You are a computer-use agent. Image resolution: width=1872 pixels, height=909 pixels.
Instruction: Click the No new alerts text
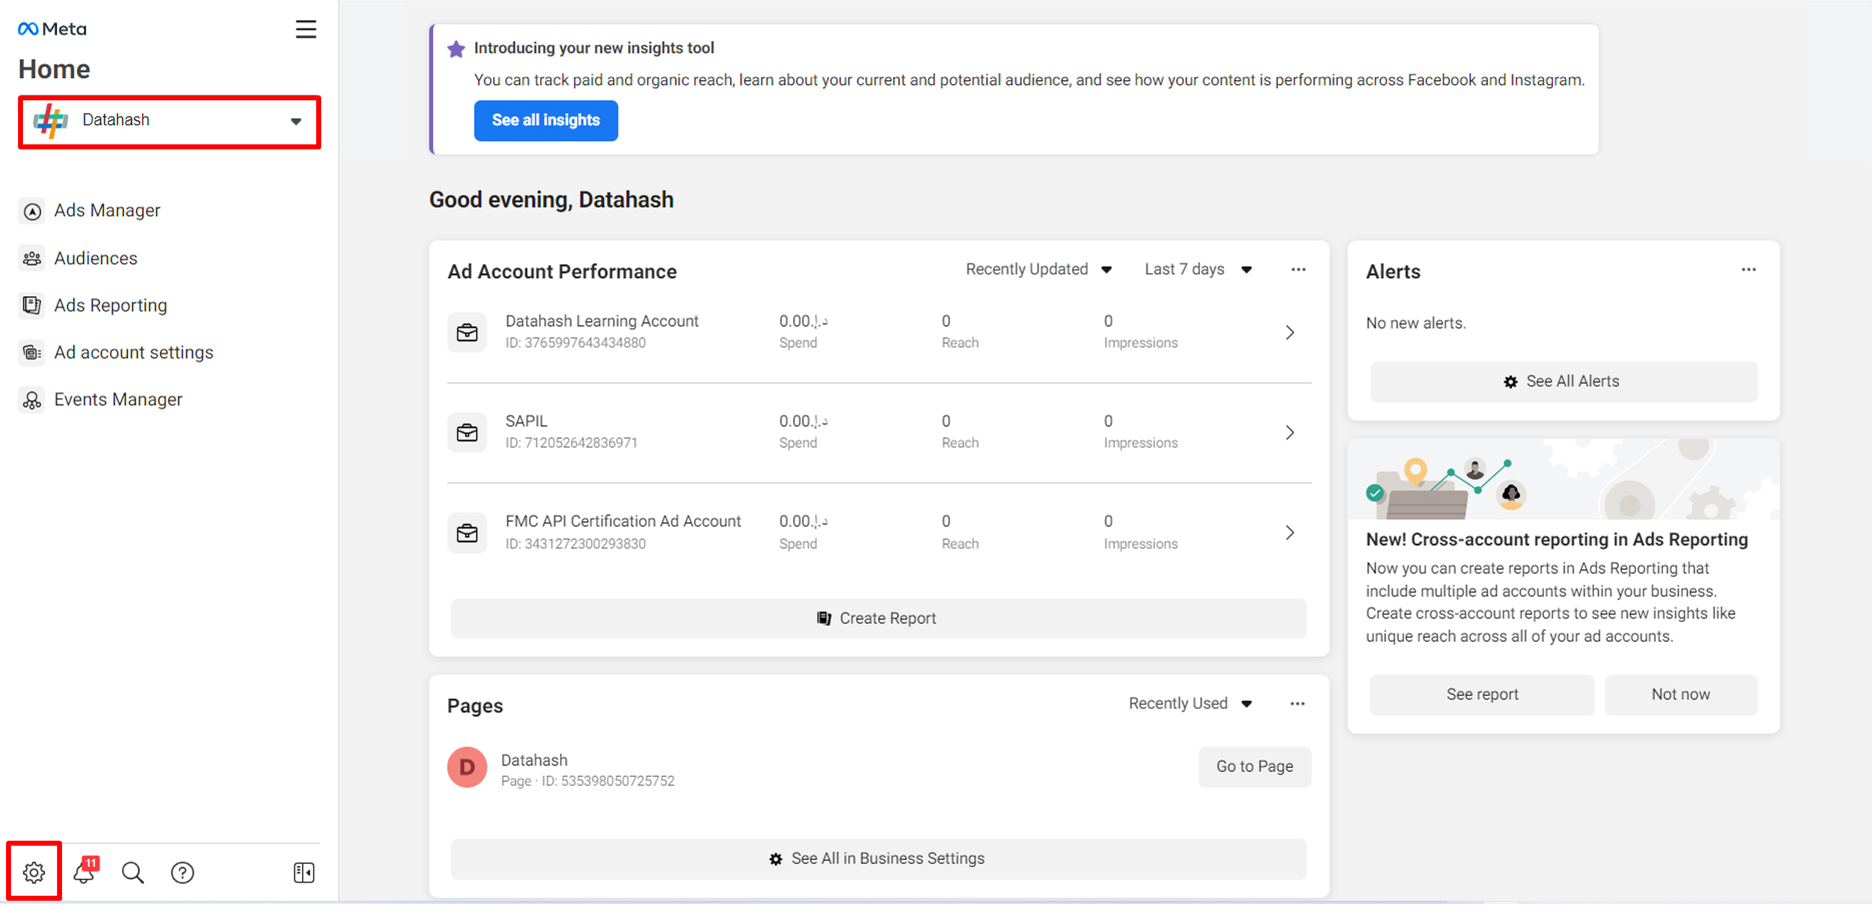(x=1416, y=323)
